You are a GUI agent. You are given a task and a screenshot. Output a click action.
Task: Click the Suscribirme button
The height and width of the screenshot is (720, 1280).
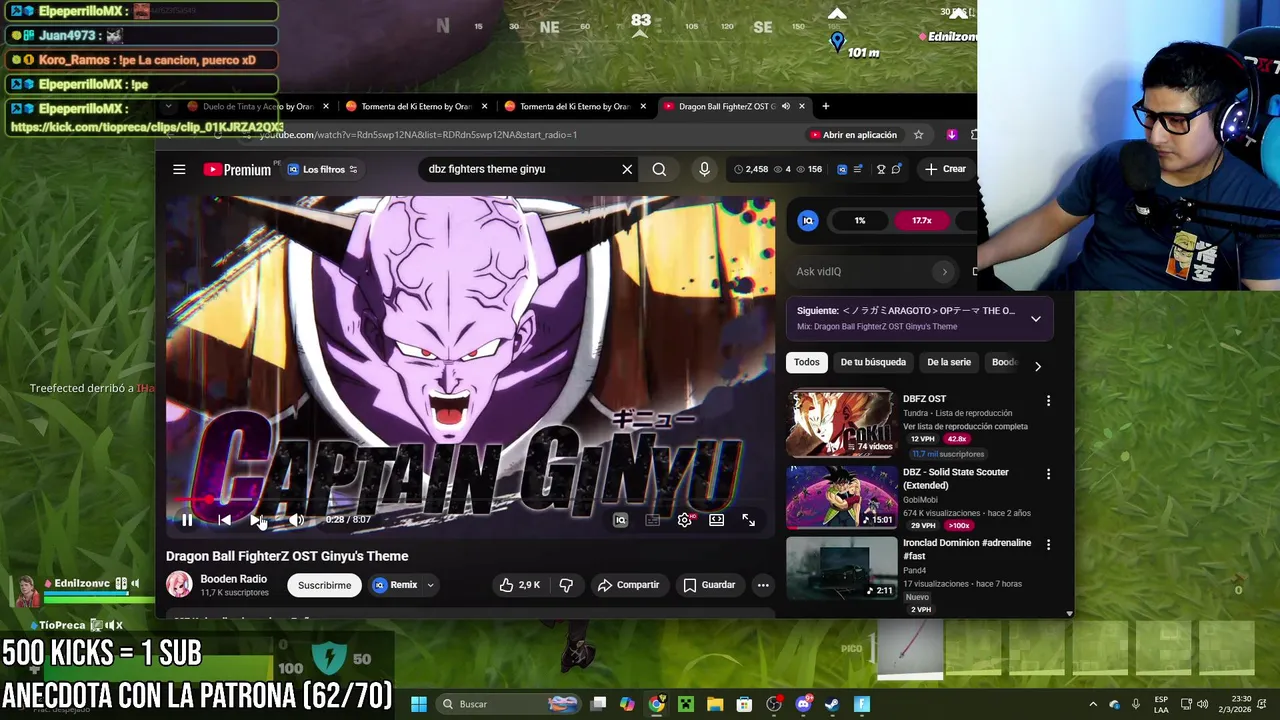pos(324,585)
